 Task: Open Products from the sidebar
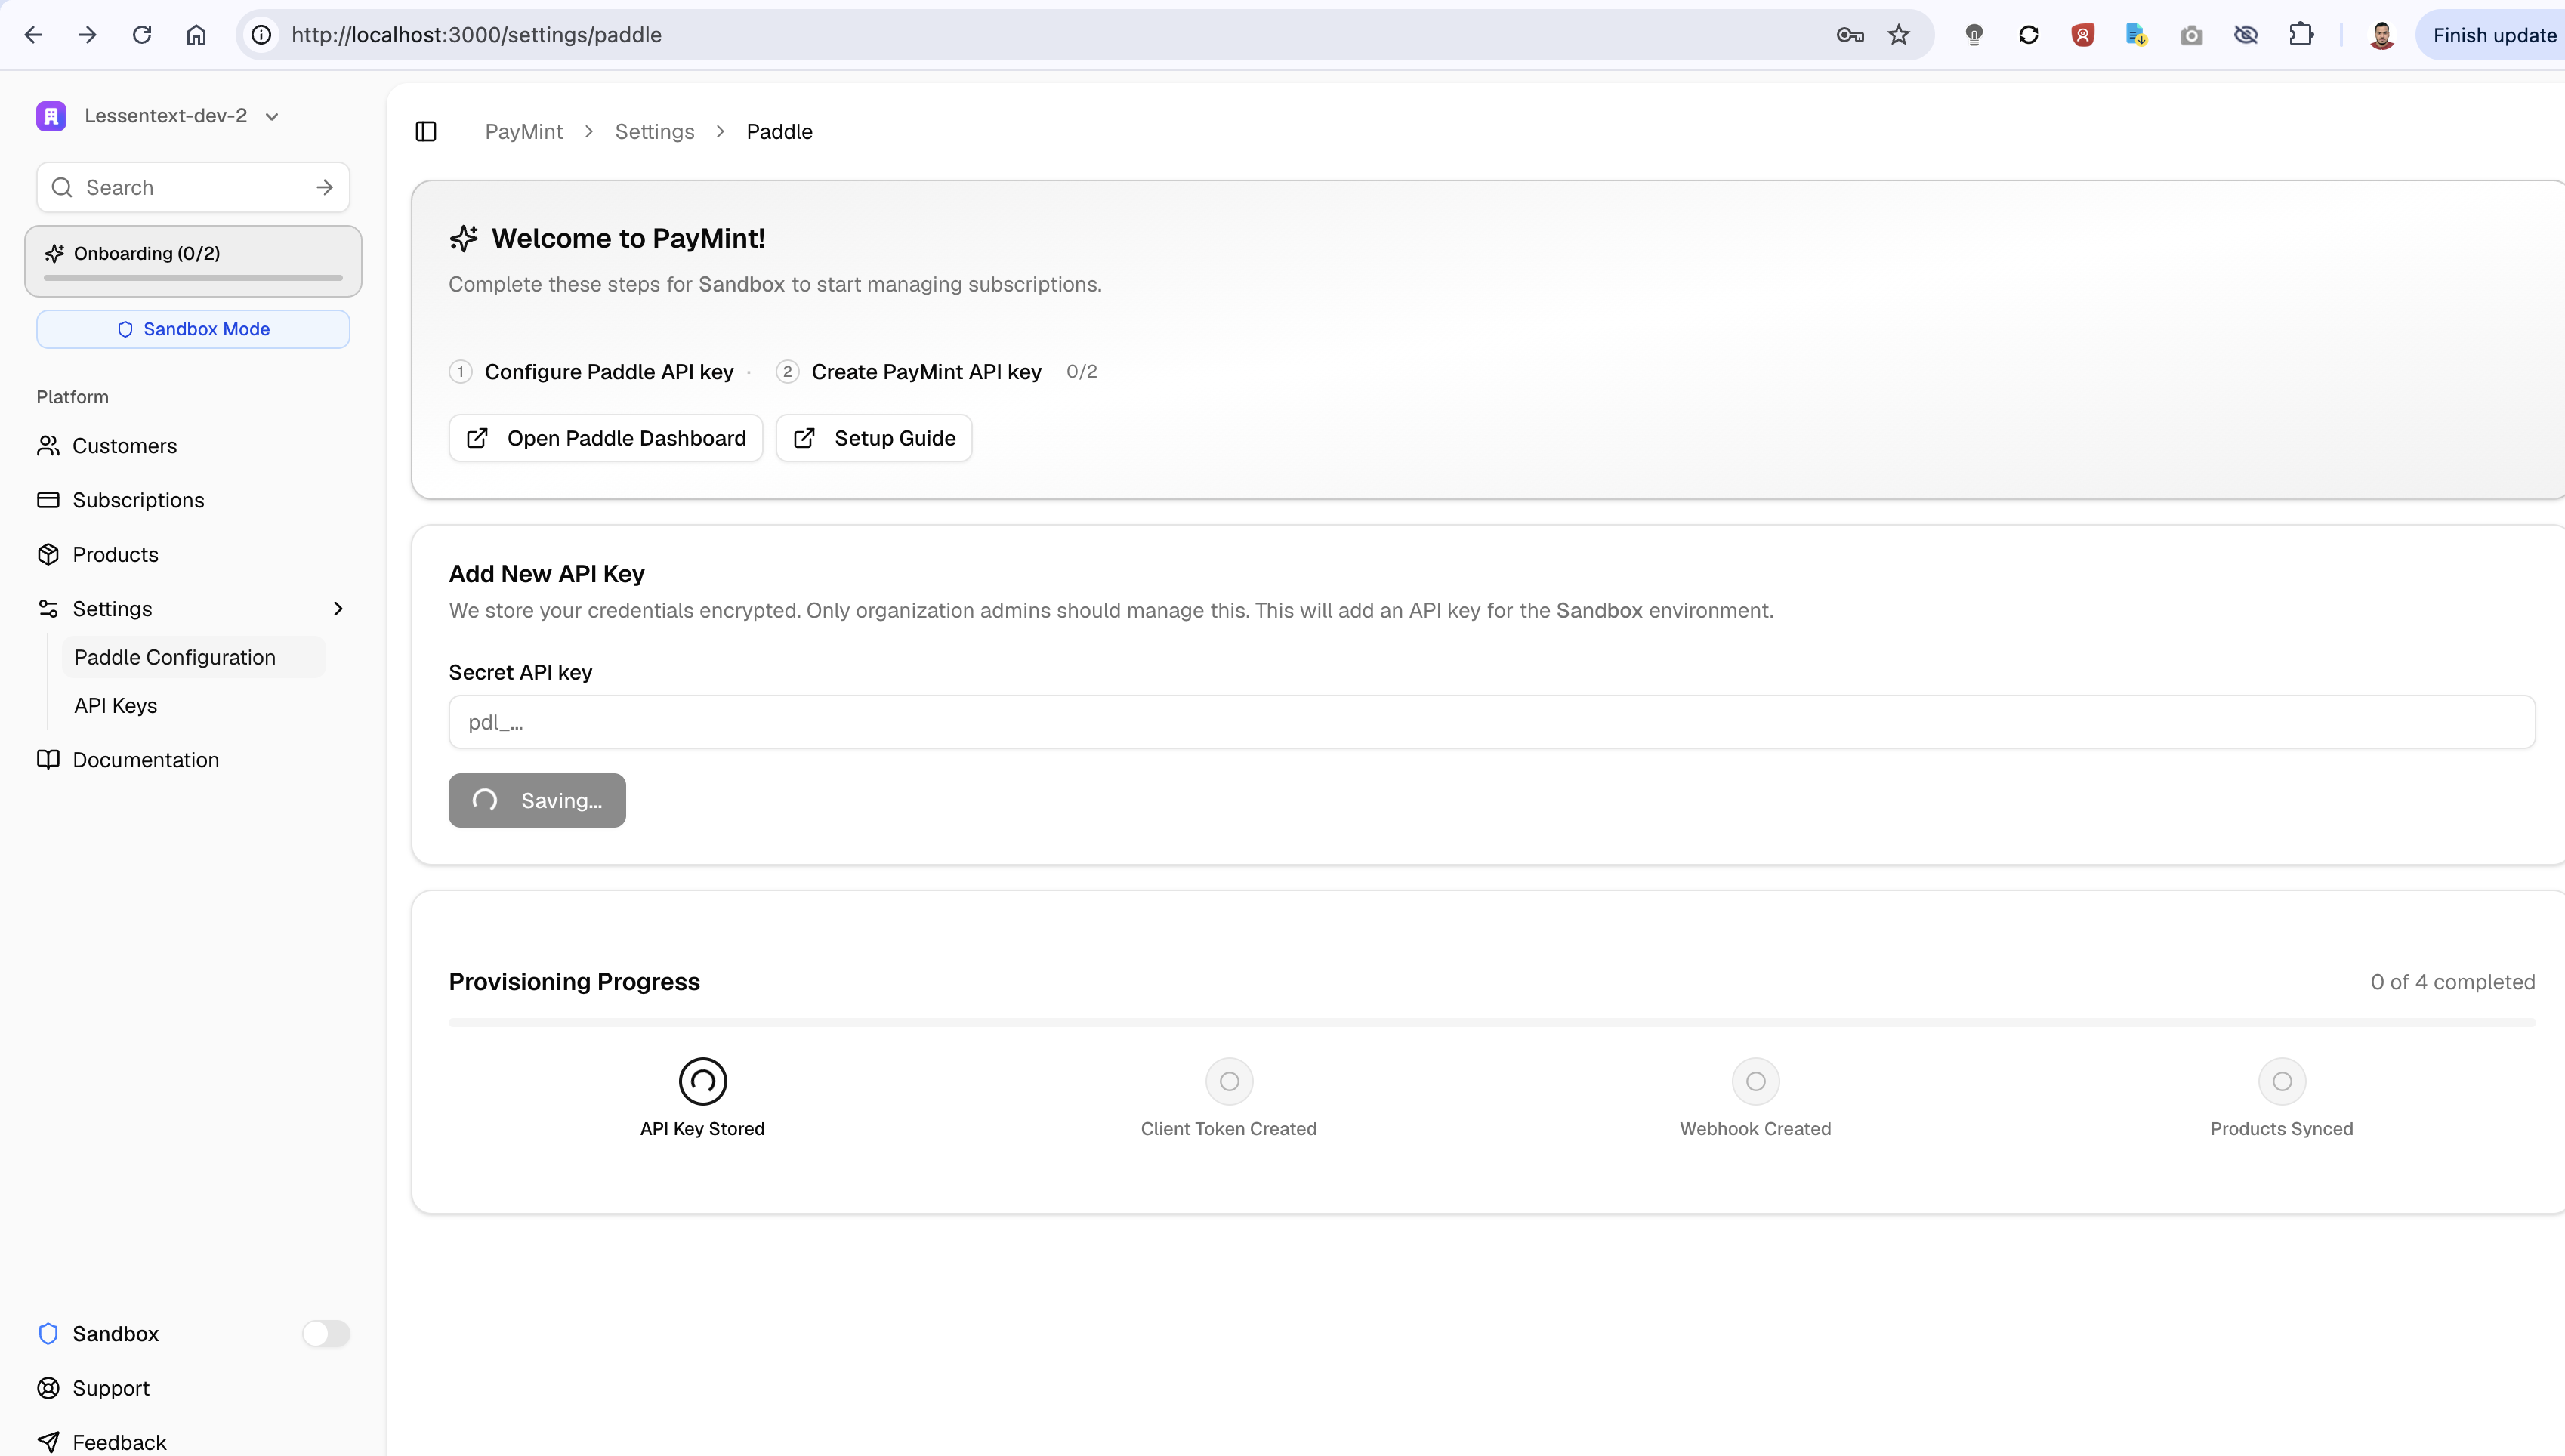point(115,553)
